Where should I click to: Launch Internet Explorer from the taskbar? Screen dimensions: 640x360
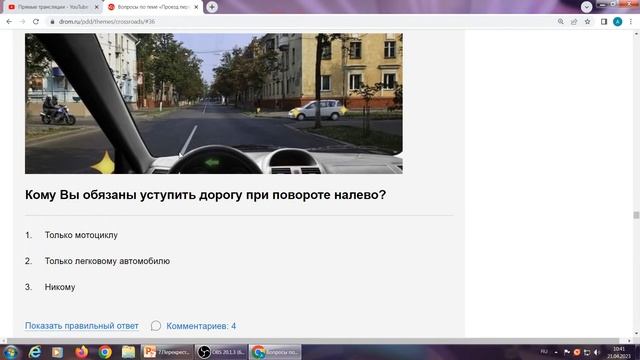tap(35, 352)
